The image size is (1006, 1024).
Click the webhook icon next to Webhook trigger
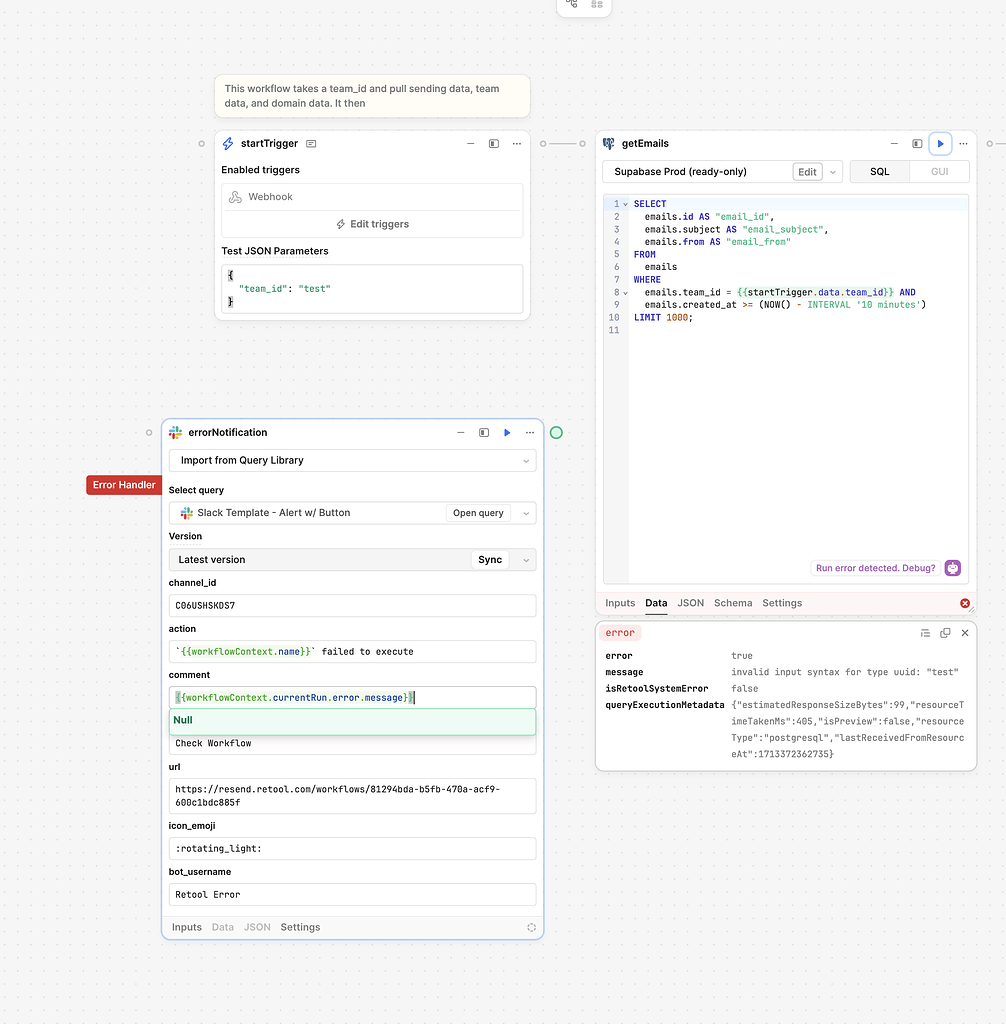coord(233,196)
